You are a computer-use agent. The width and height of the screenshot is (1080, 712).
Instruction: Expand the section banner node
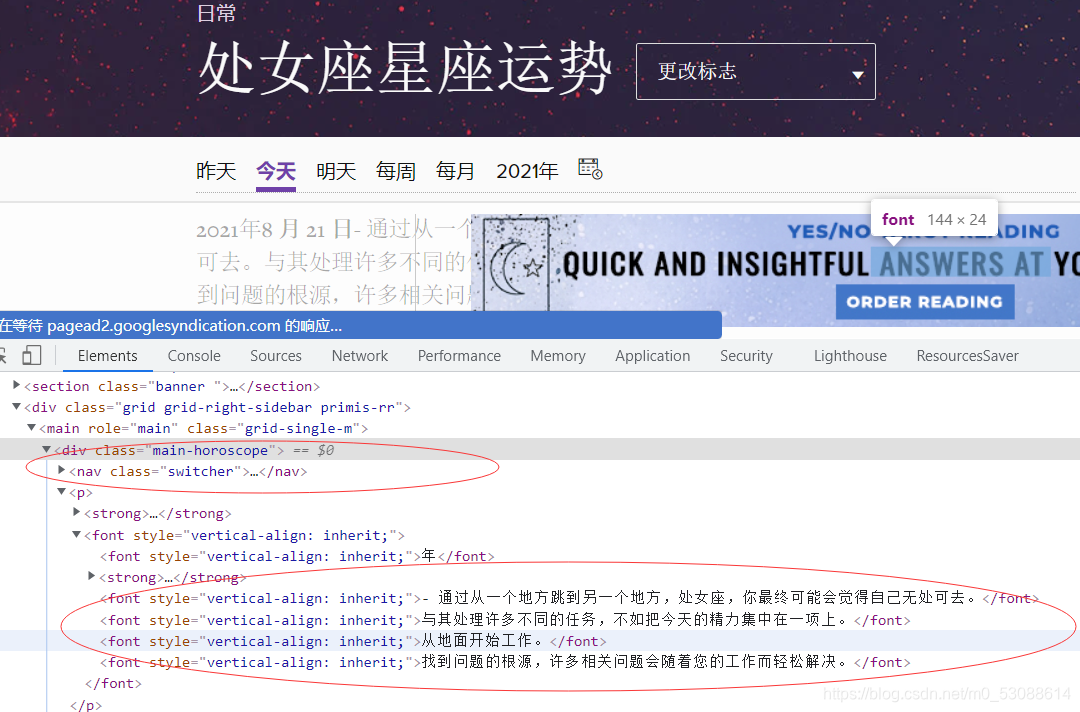pyautogui.click(x=16, y=385)
